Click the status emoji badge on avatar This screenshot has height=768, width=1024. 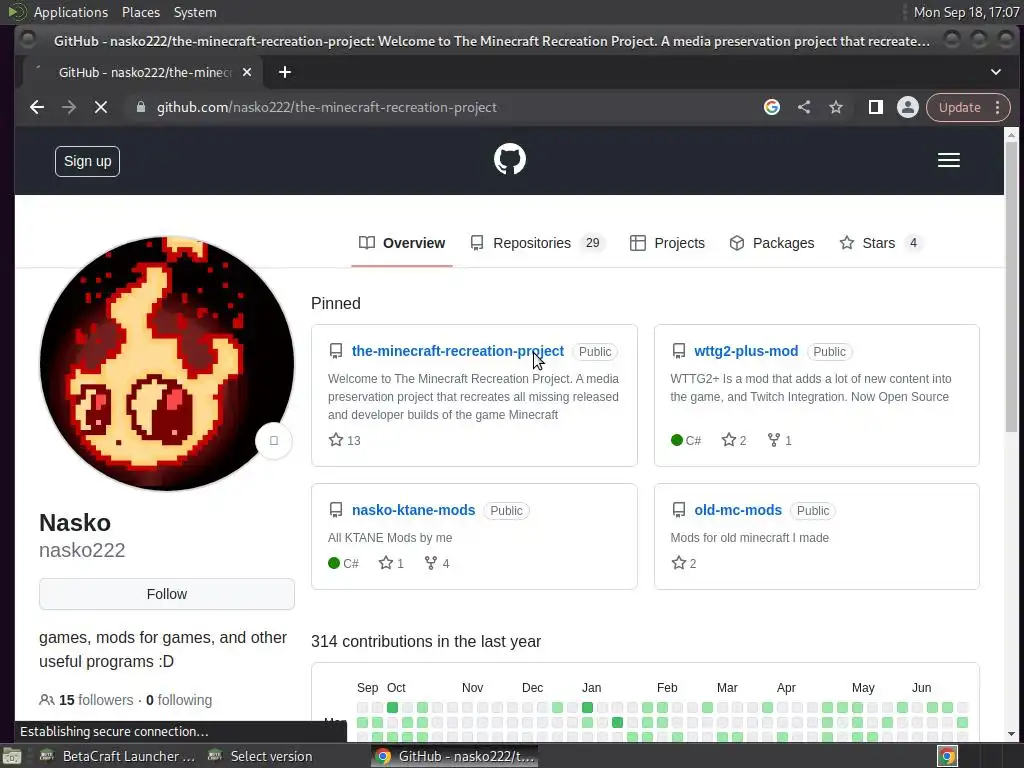pos(274,441)
